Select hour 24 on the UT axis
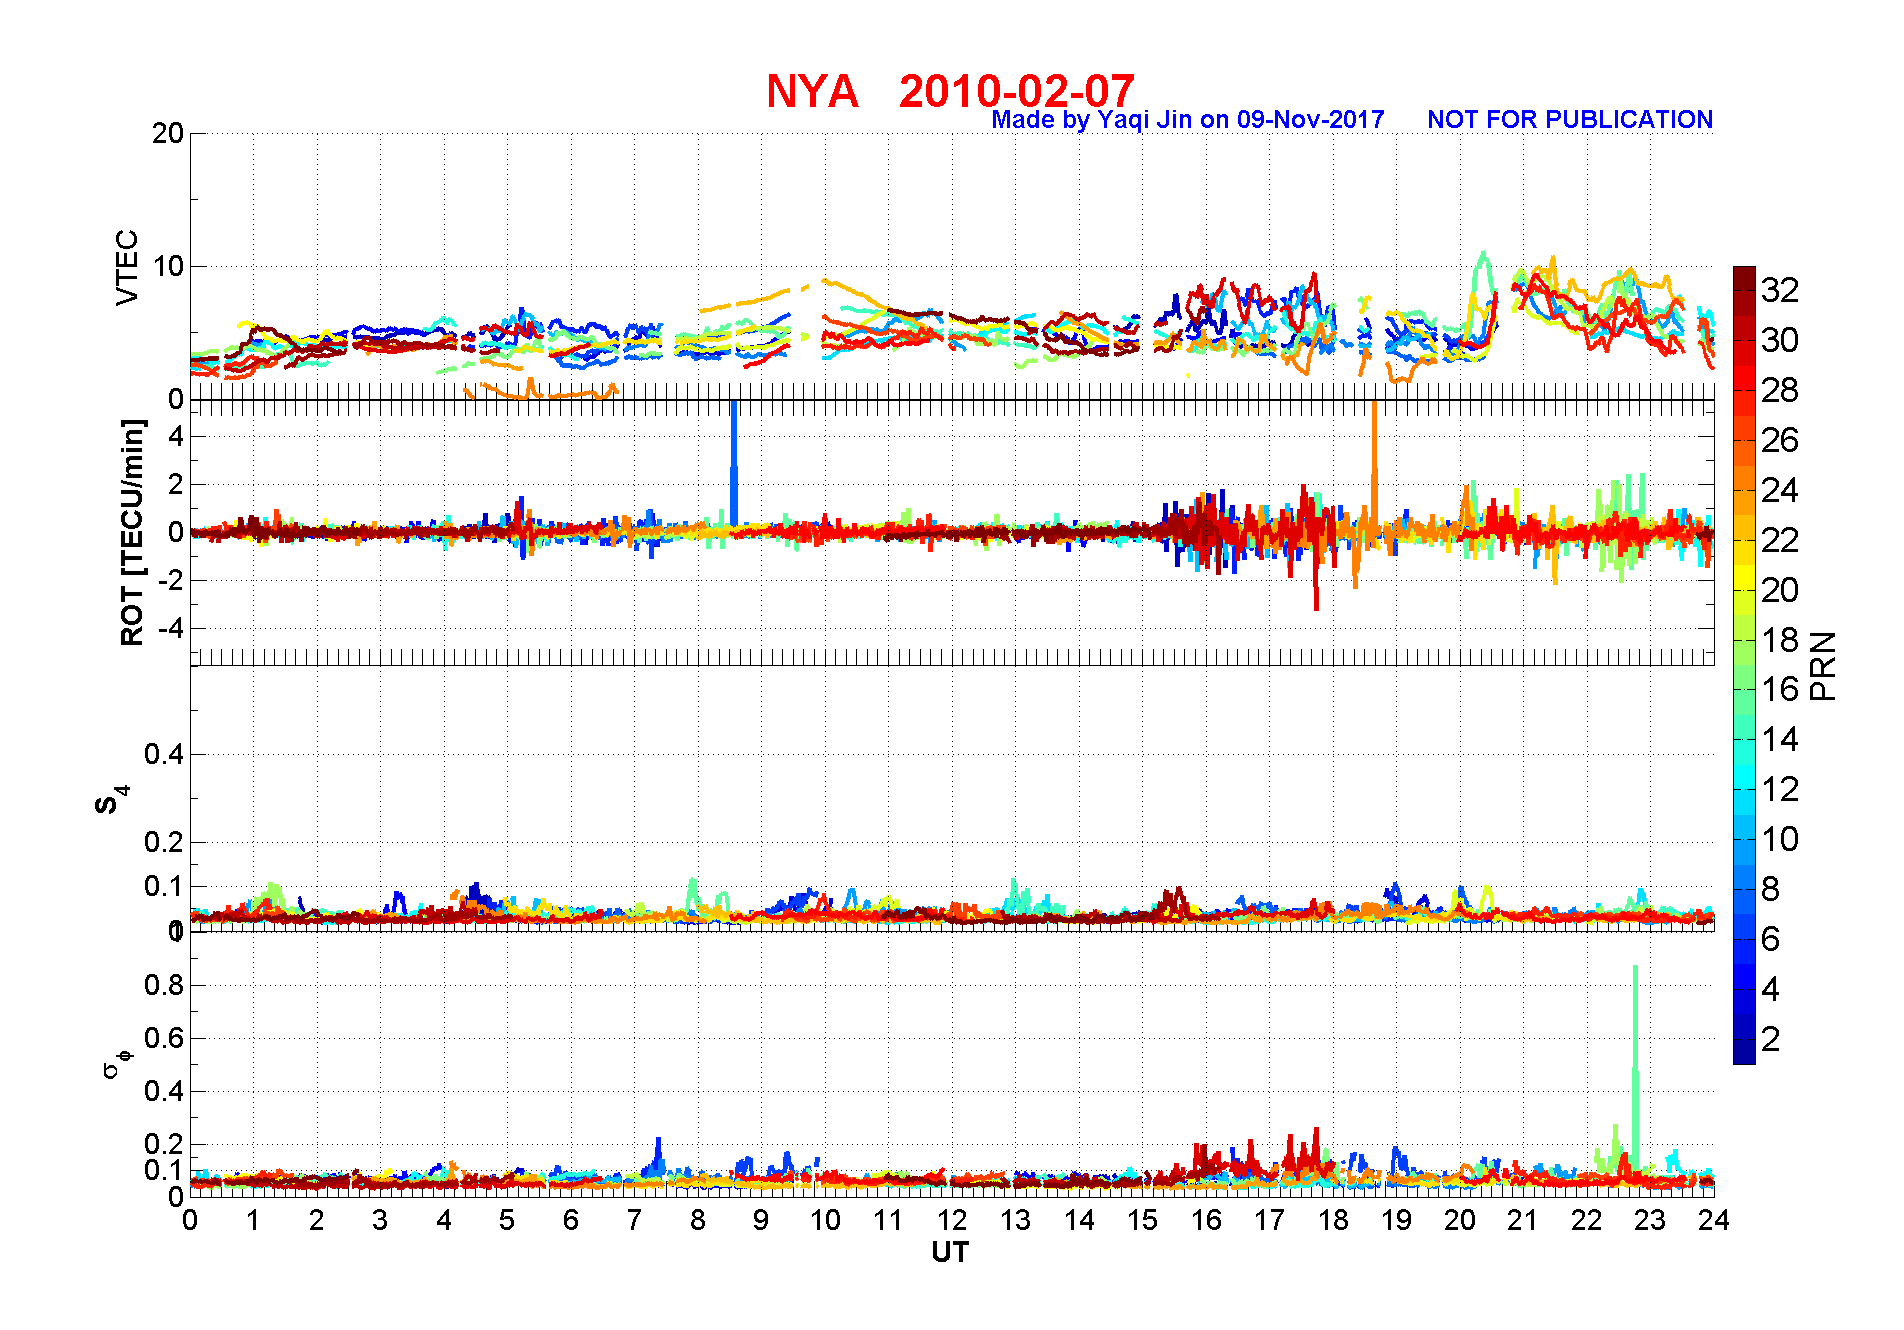The height and width of the screenshot is (1330, 1904). 1714,1220
